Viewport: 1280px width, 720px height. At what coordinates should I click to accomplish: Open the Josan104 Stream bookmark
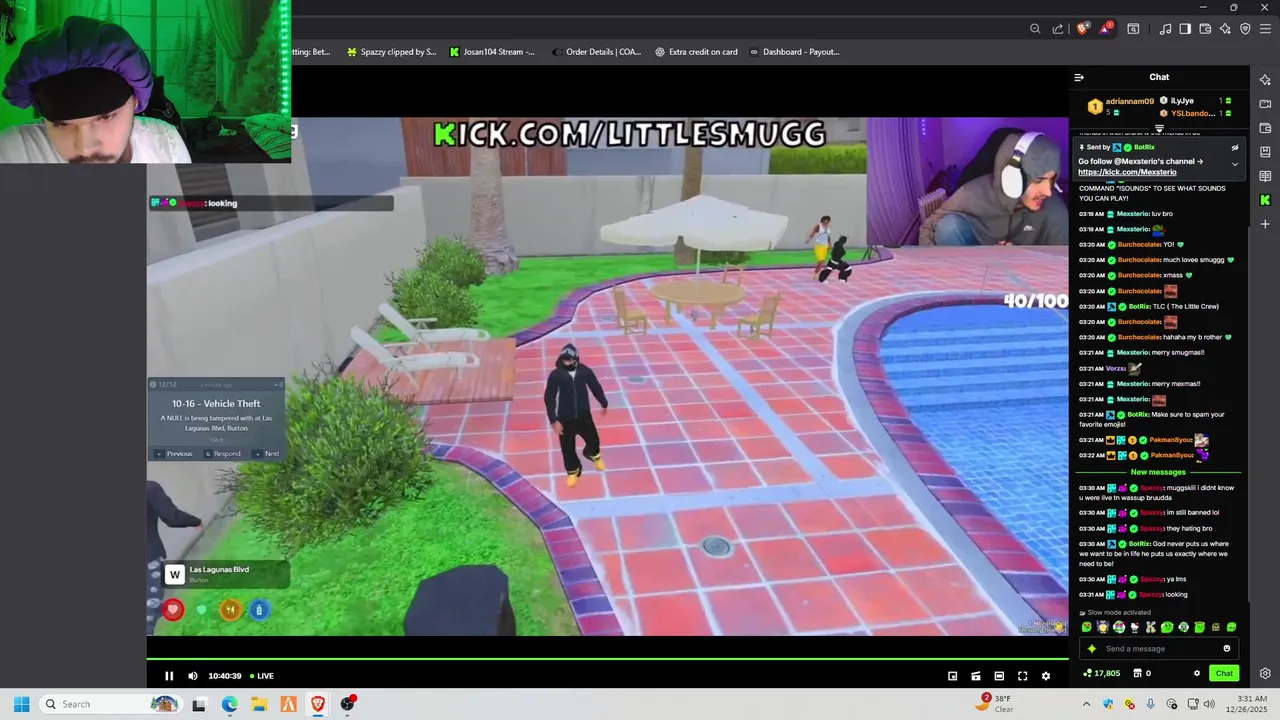point(492,52)
